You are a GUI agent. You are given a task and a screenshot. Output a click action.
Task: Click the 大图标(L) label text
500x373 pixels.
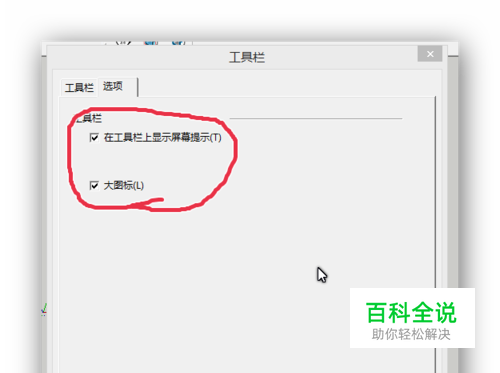(124, 185)
